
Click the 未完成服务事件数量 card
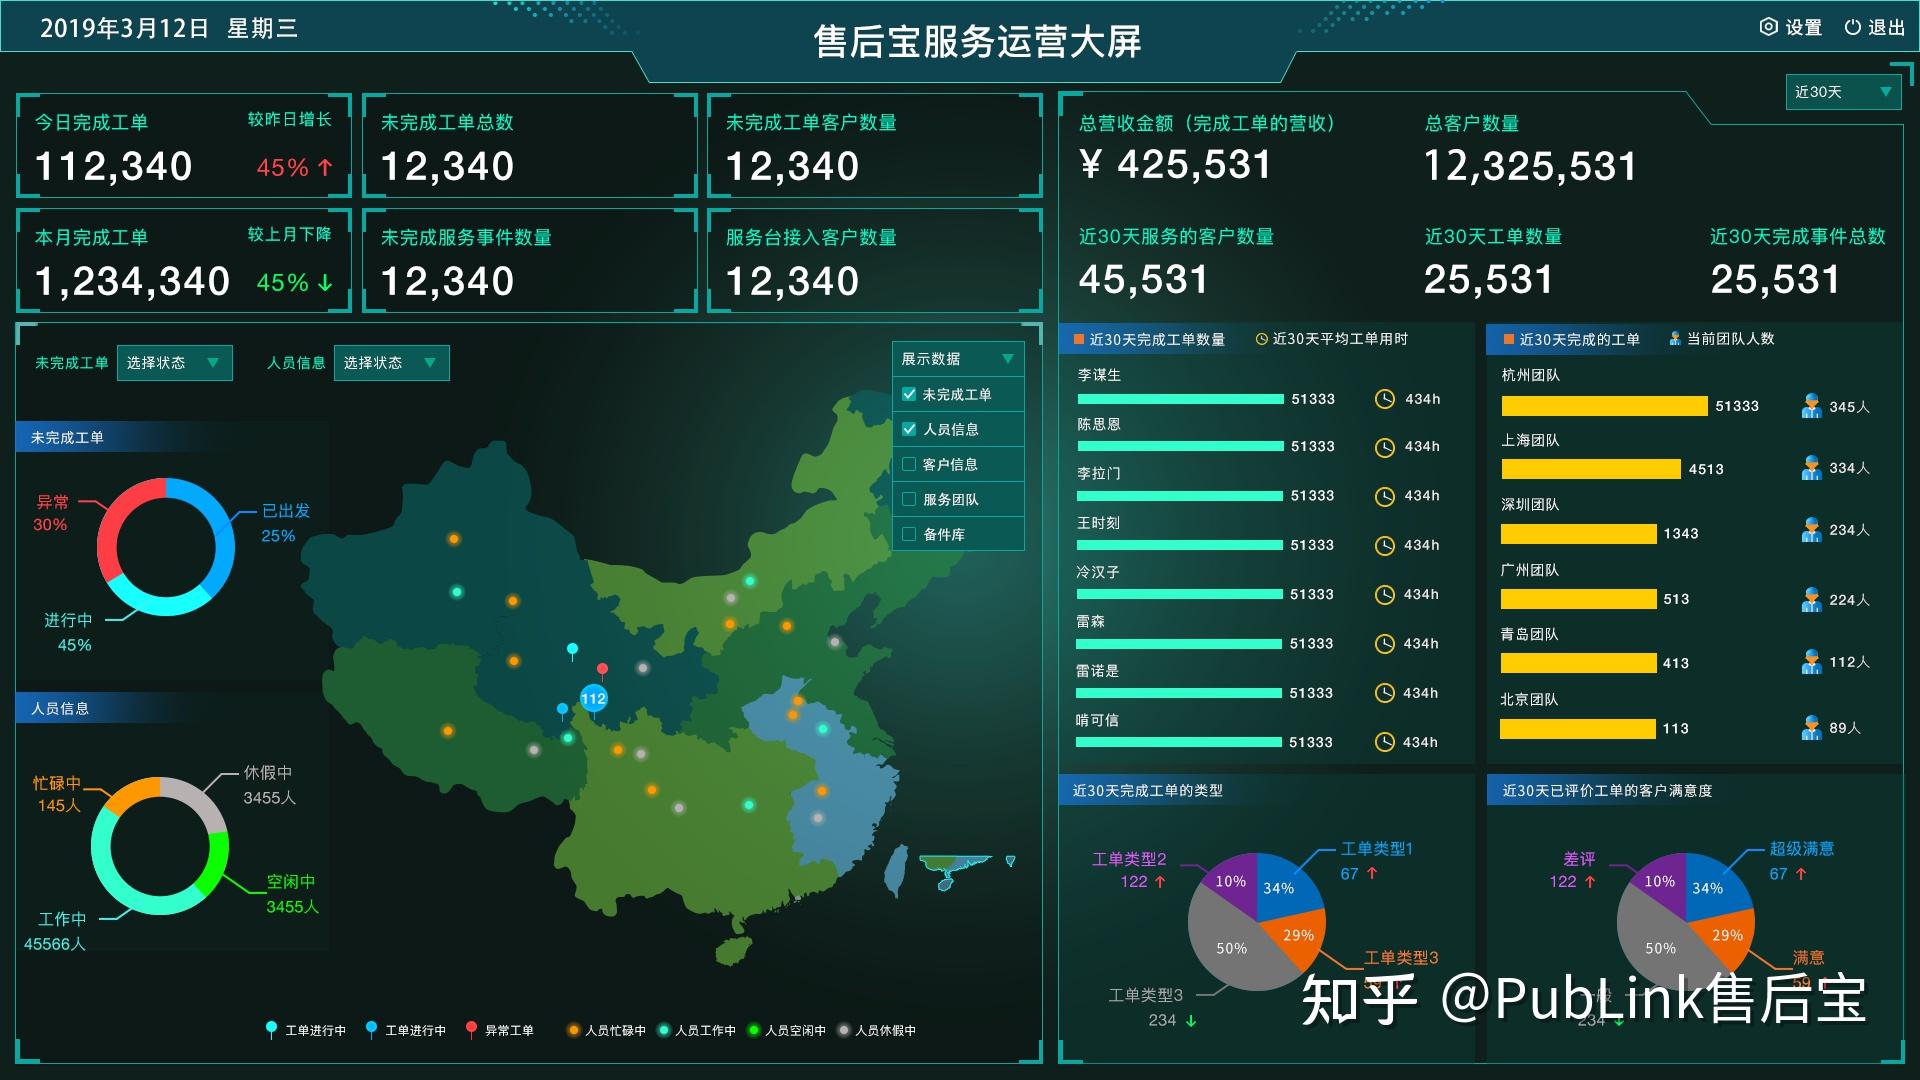point(530,260)
